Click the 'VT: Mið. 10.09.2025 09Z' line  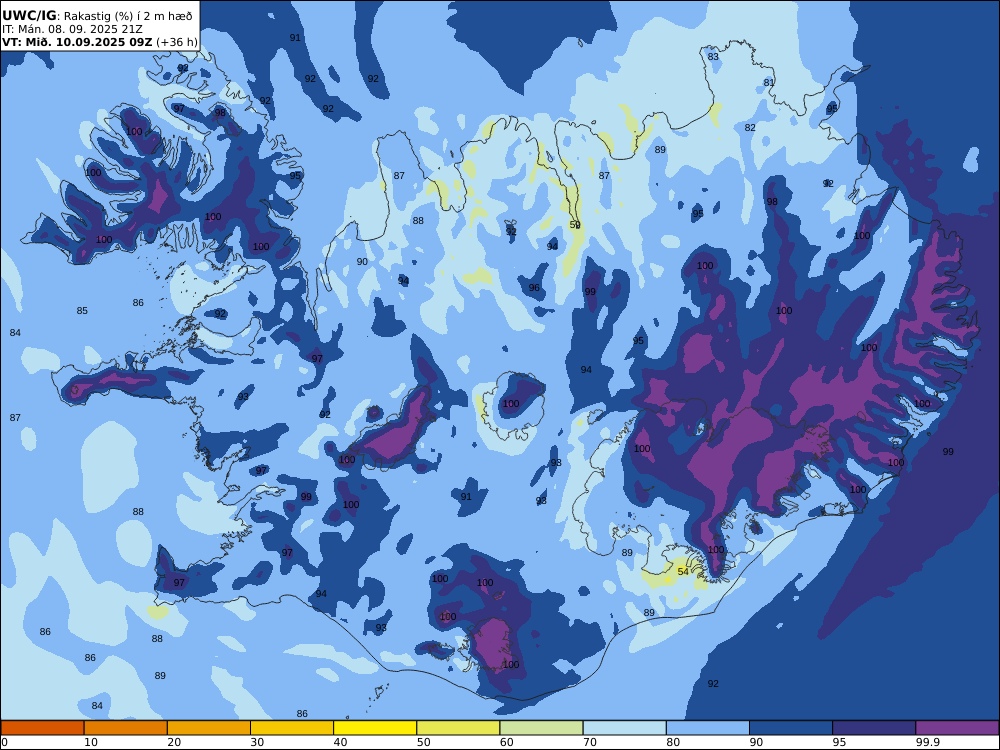[x=99, y=42]
